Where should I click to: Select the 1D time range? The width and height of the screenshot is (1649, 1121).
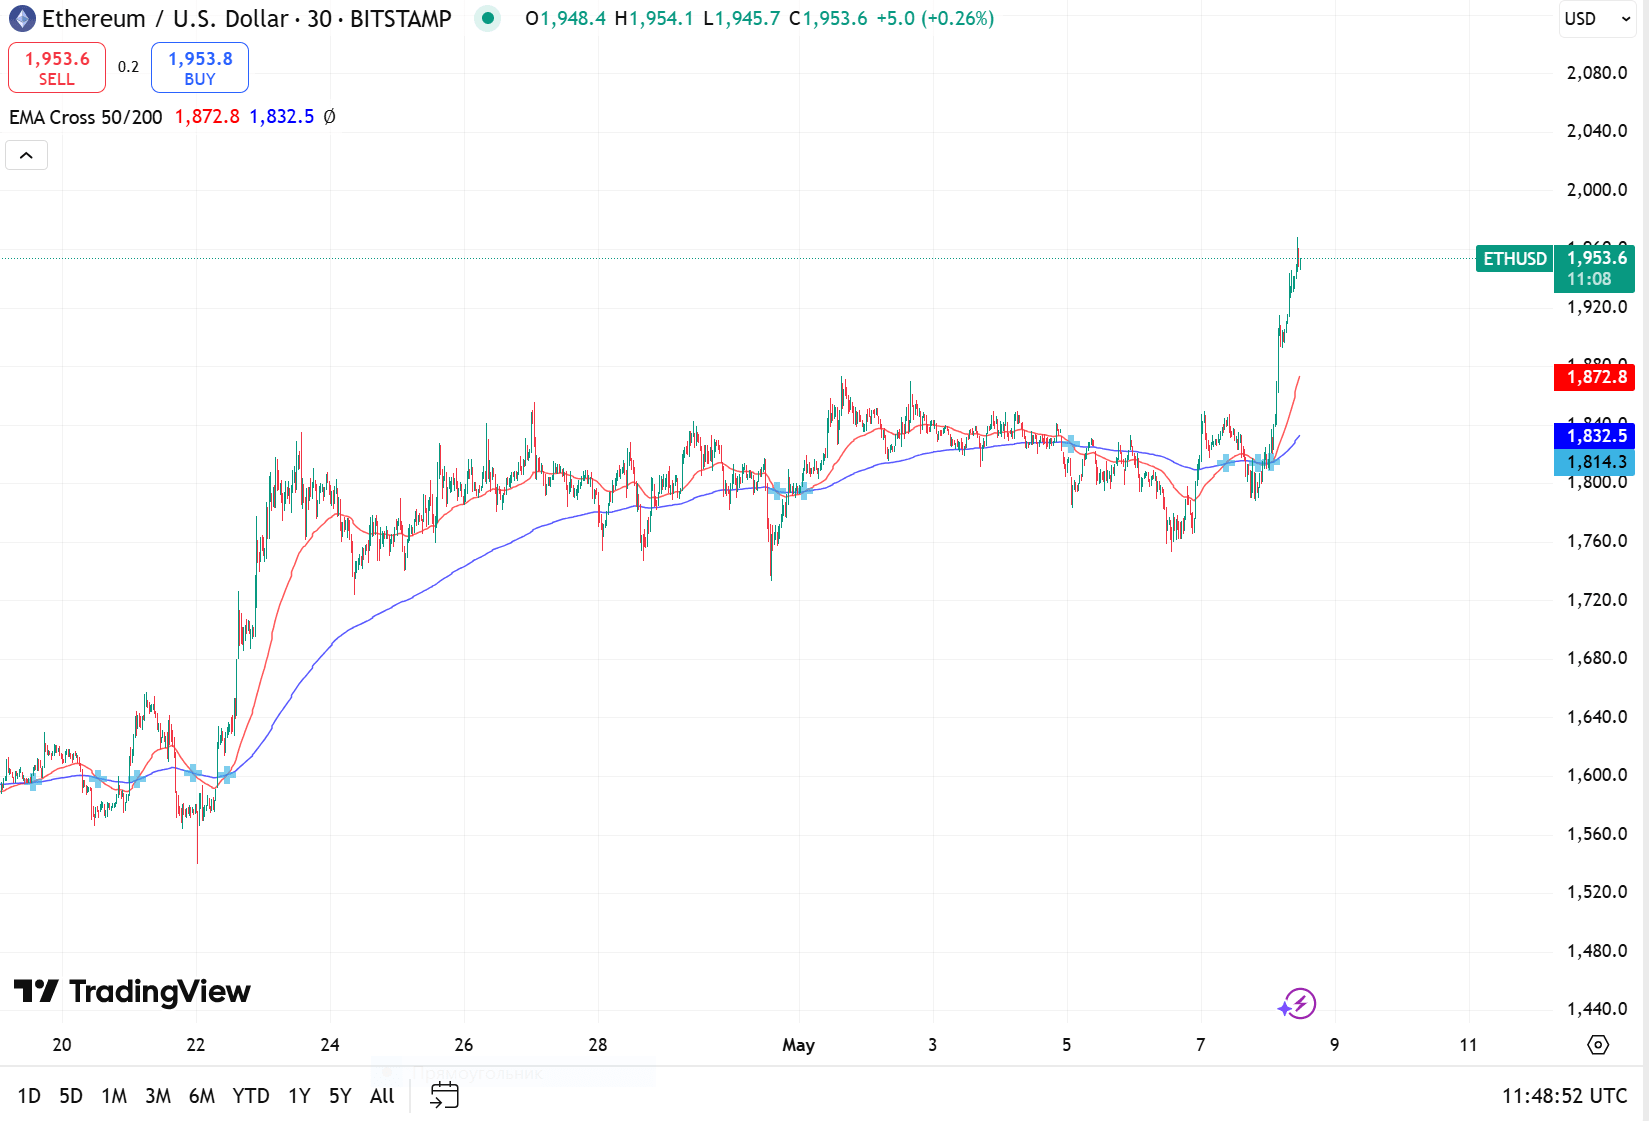pyautogui.click(x=29, y=1096)
